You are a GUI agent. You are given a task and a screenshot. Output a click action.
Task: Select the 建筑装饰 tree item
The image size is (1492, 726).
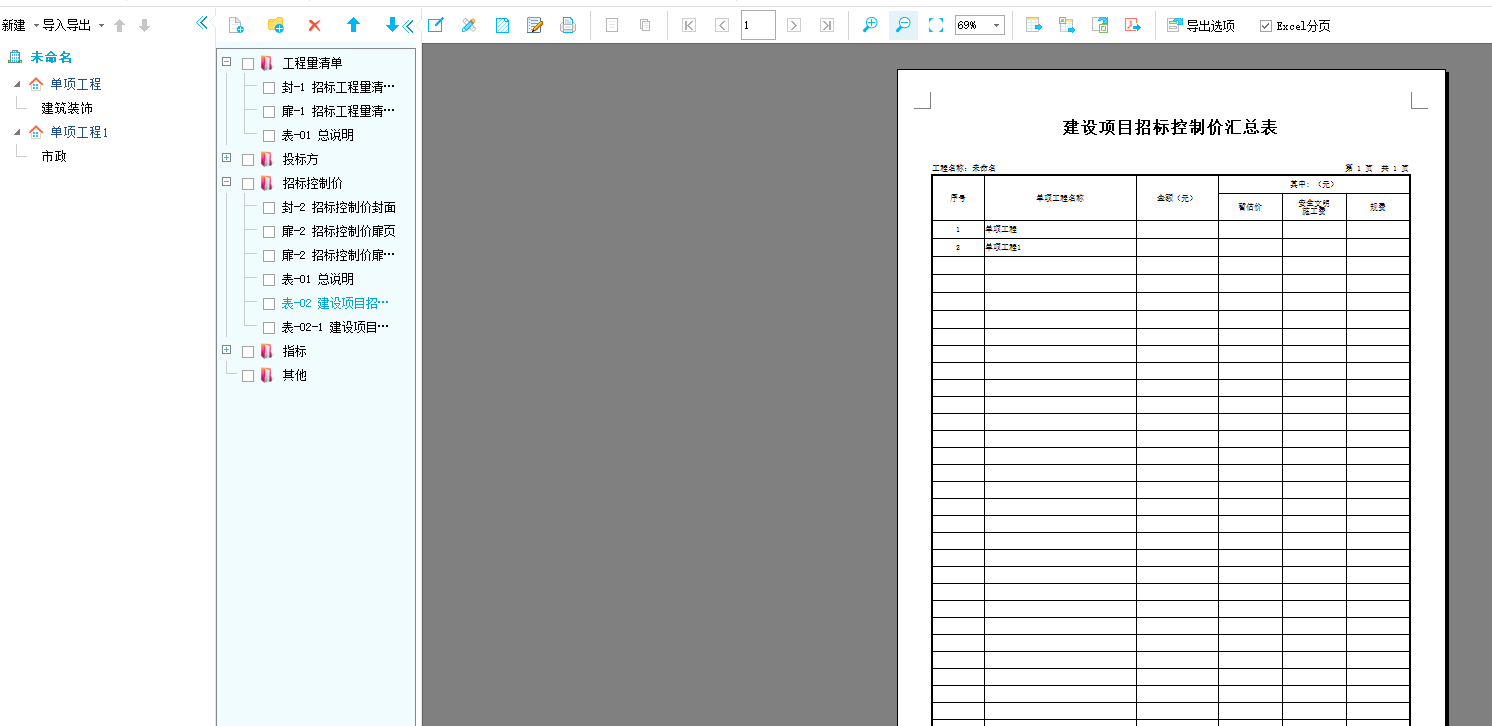(67, 108)
